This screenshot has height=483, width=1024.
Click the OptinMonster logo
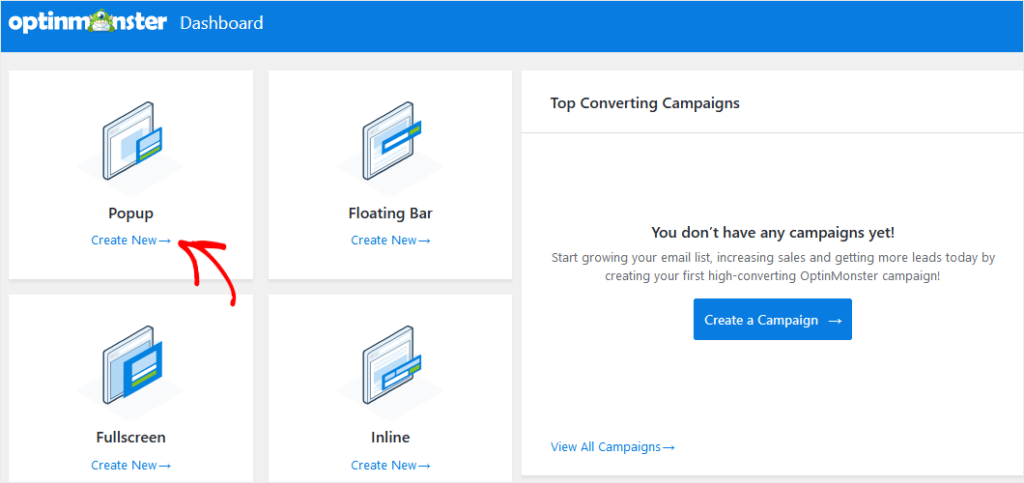pos(88,22)
